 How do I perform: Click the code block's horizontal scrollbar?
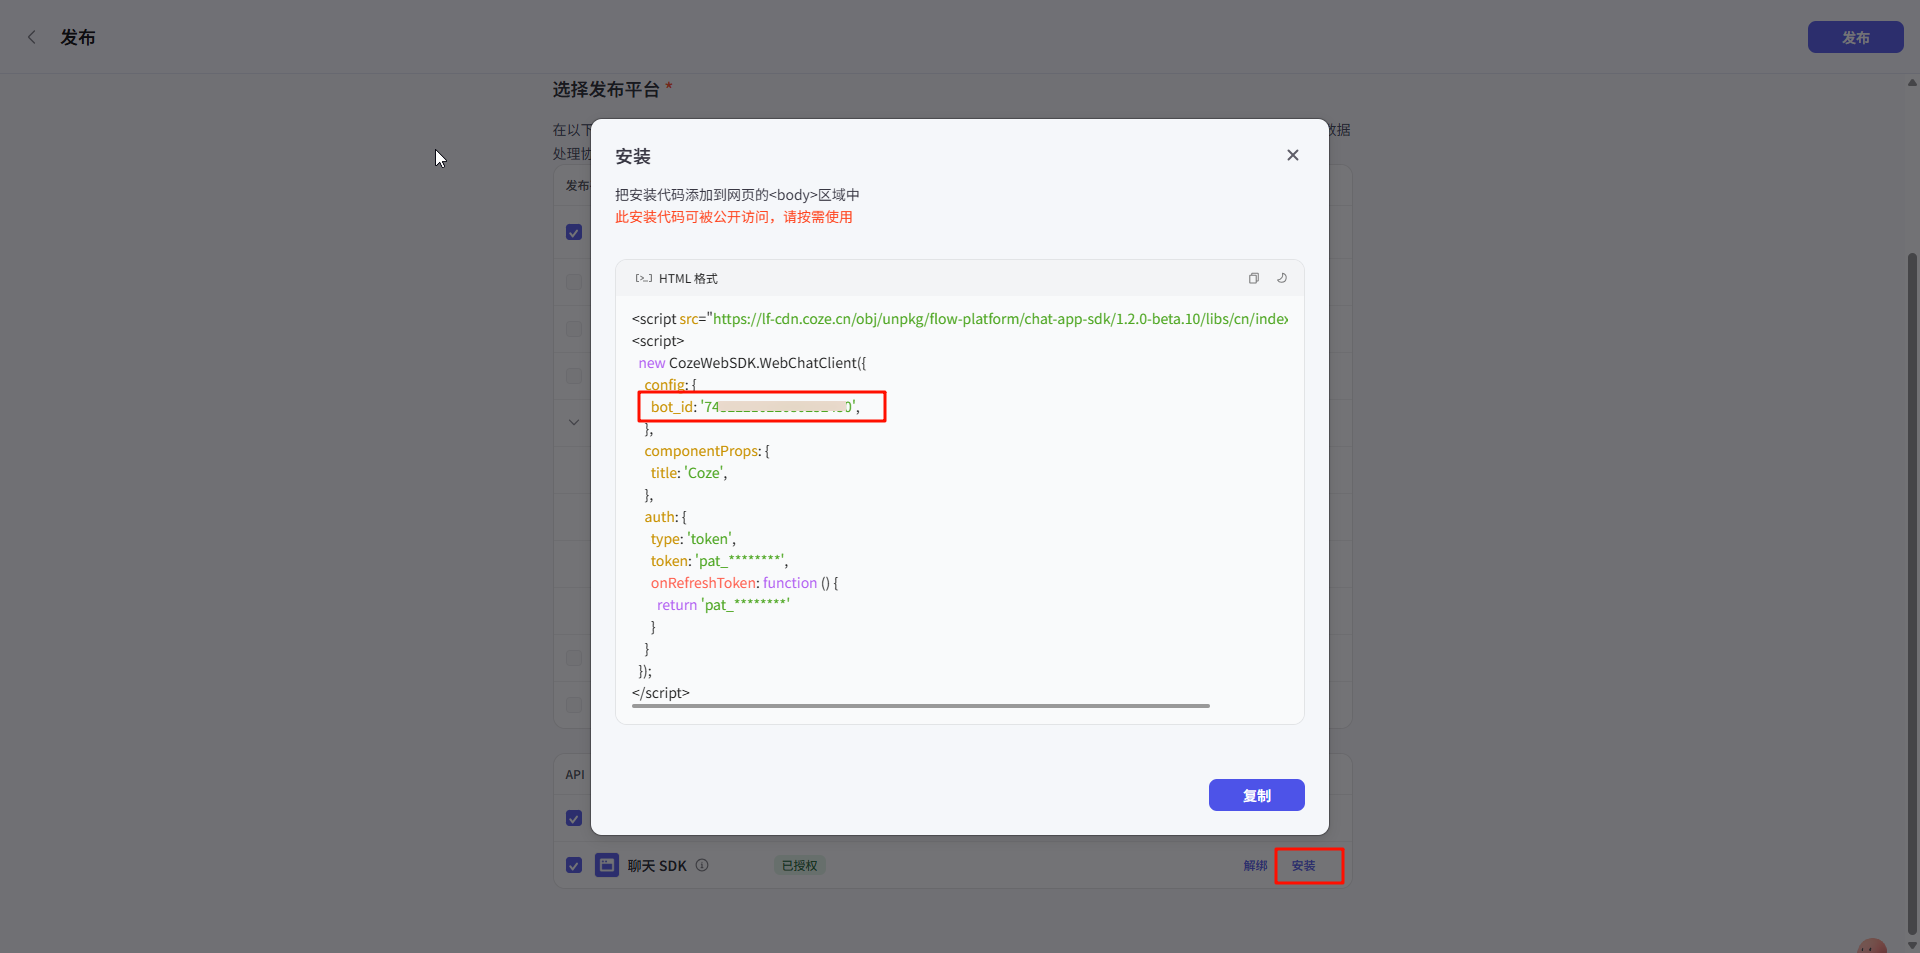tap(920, 706)
